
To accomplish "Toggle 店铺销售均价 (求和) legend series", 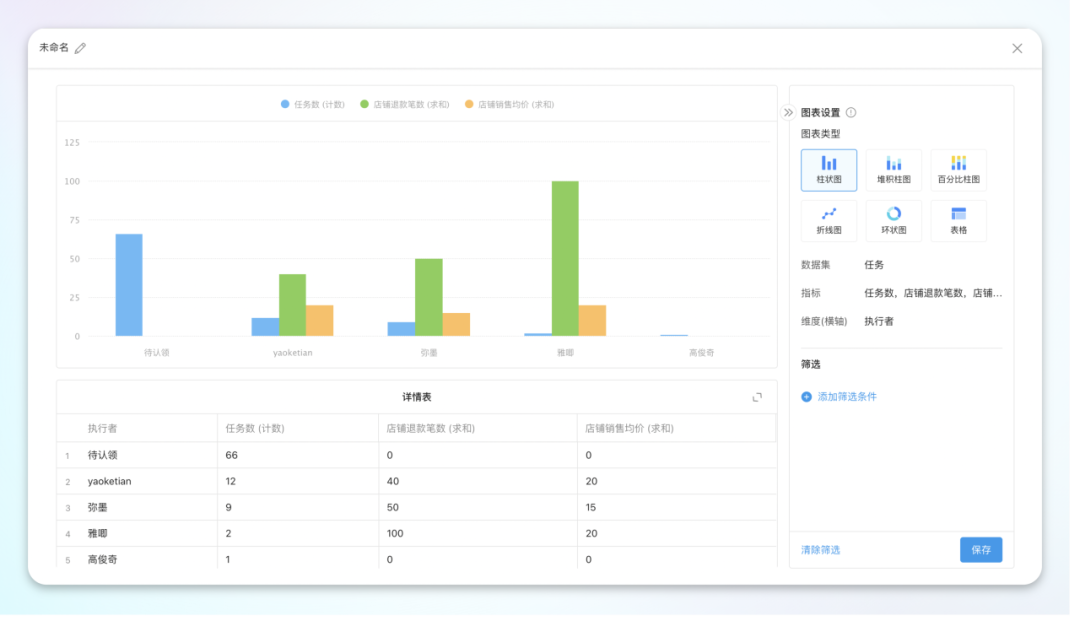I will tap(509, 104).
